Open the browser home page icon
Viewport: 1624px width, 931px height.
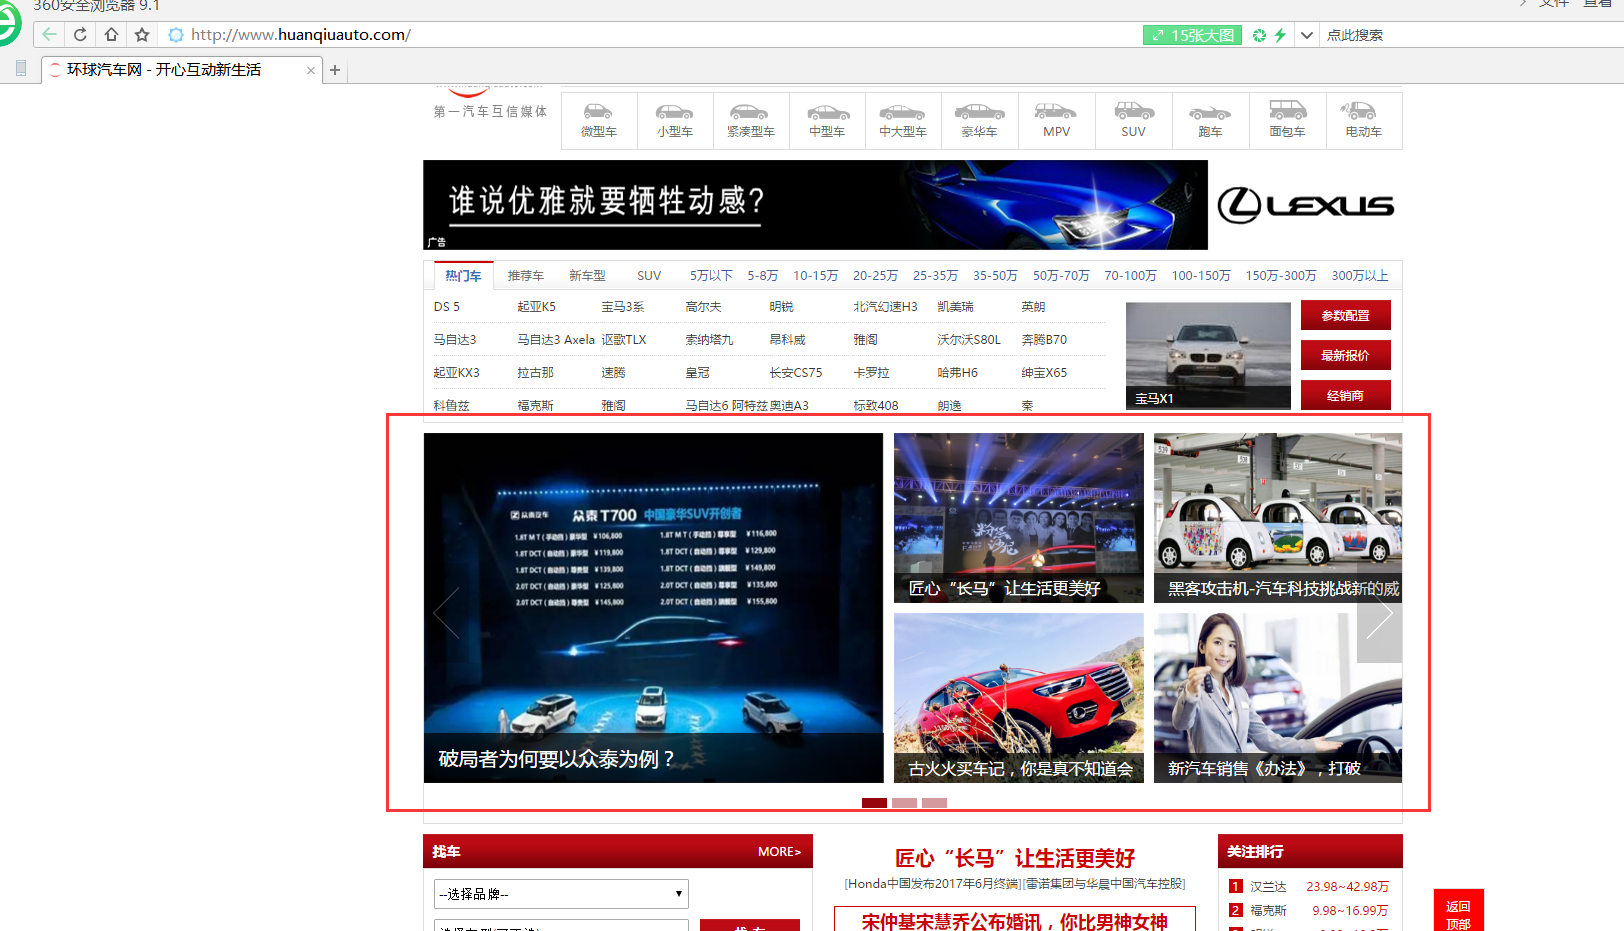pyautogui.click(x=111, y=35)
